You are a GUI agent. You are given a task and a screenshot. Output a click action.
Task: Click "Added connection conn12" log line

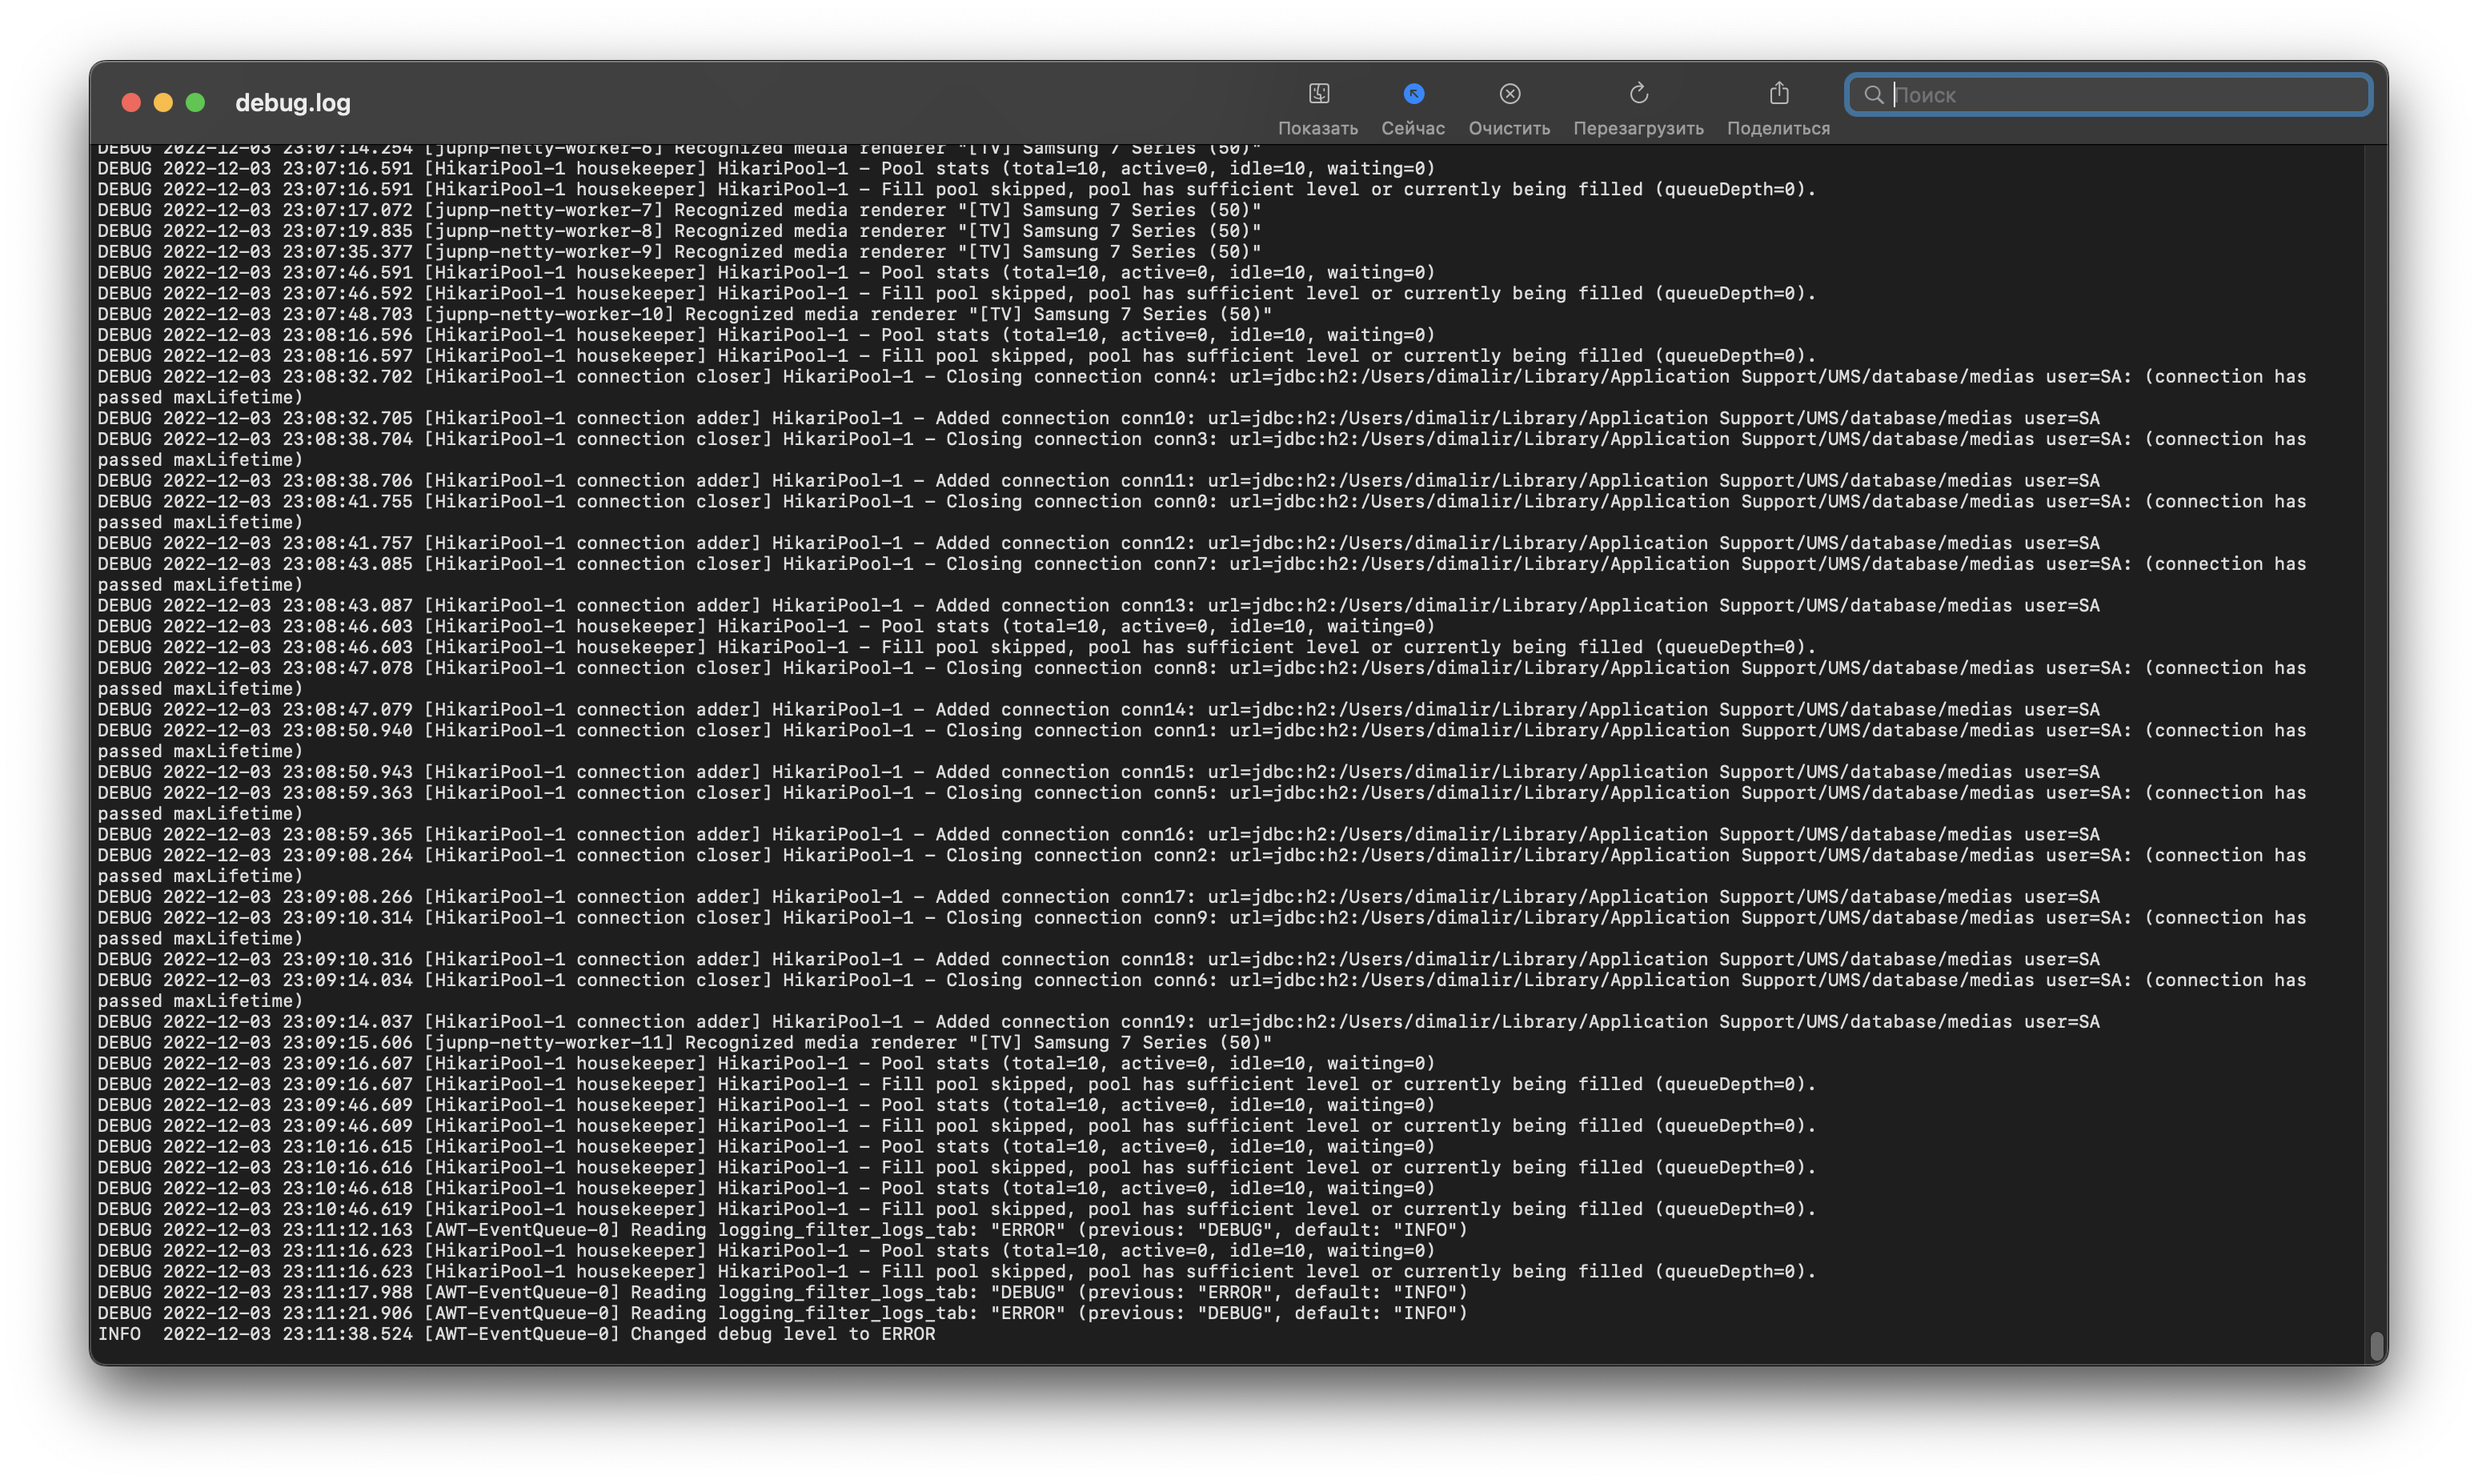1098,543
